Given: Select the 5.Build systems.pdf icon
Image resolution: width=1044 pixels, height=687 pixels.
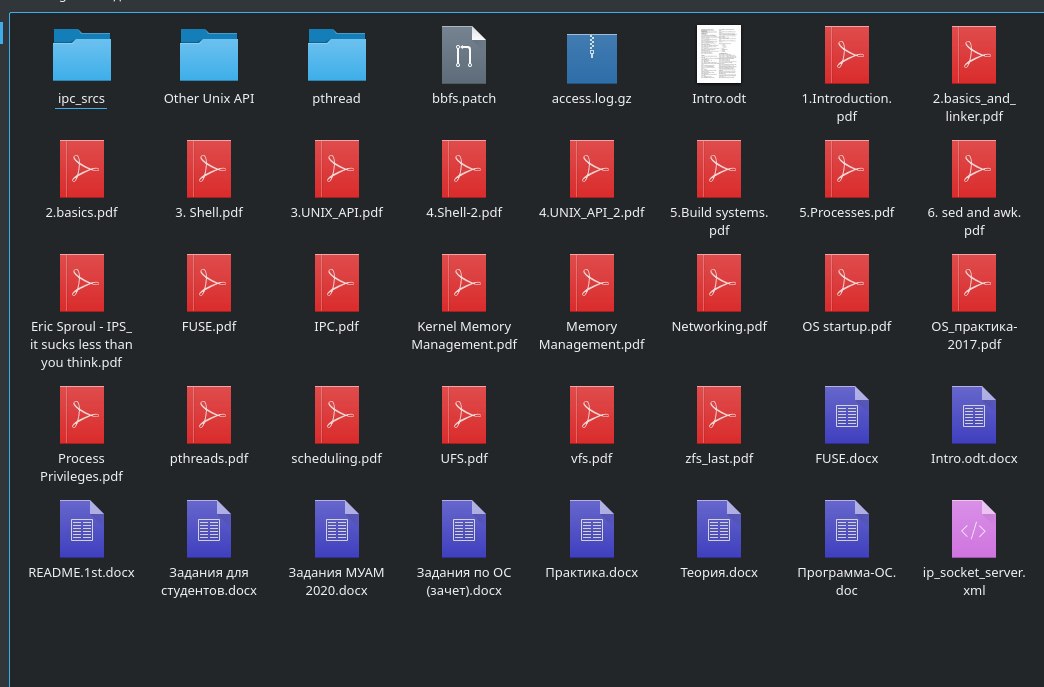Looking at the screenshot, I should pyautogui.click(x=719, y=169).
